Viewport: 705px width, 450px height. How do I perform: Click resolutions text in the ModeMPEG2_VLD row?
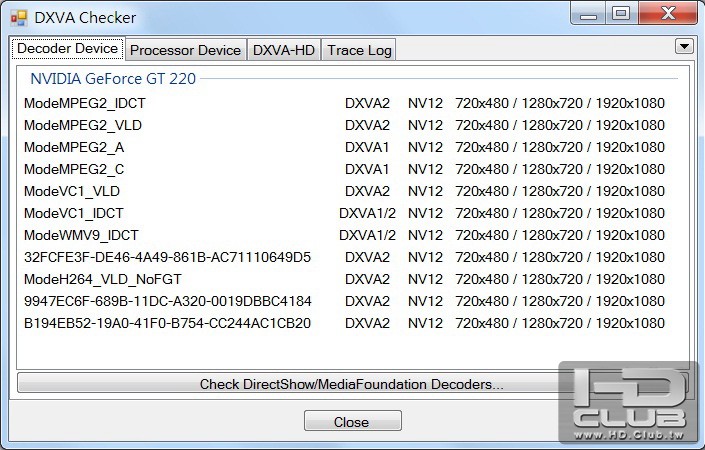click(560, 125)
